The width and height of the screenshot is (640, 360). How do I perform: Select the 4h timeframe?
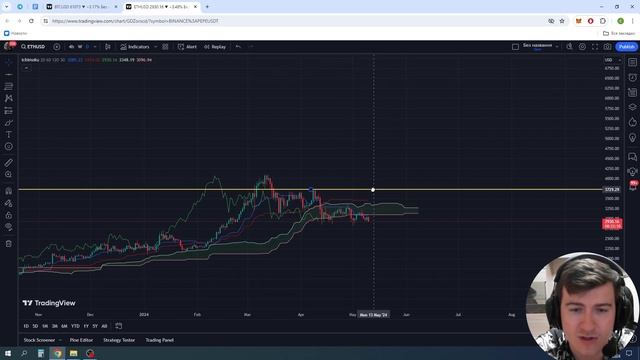[71, 47]
